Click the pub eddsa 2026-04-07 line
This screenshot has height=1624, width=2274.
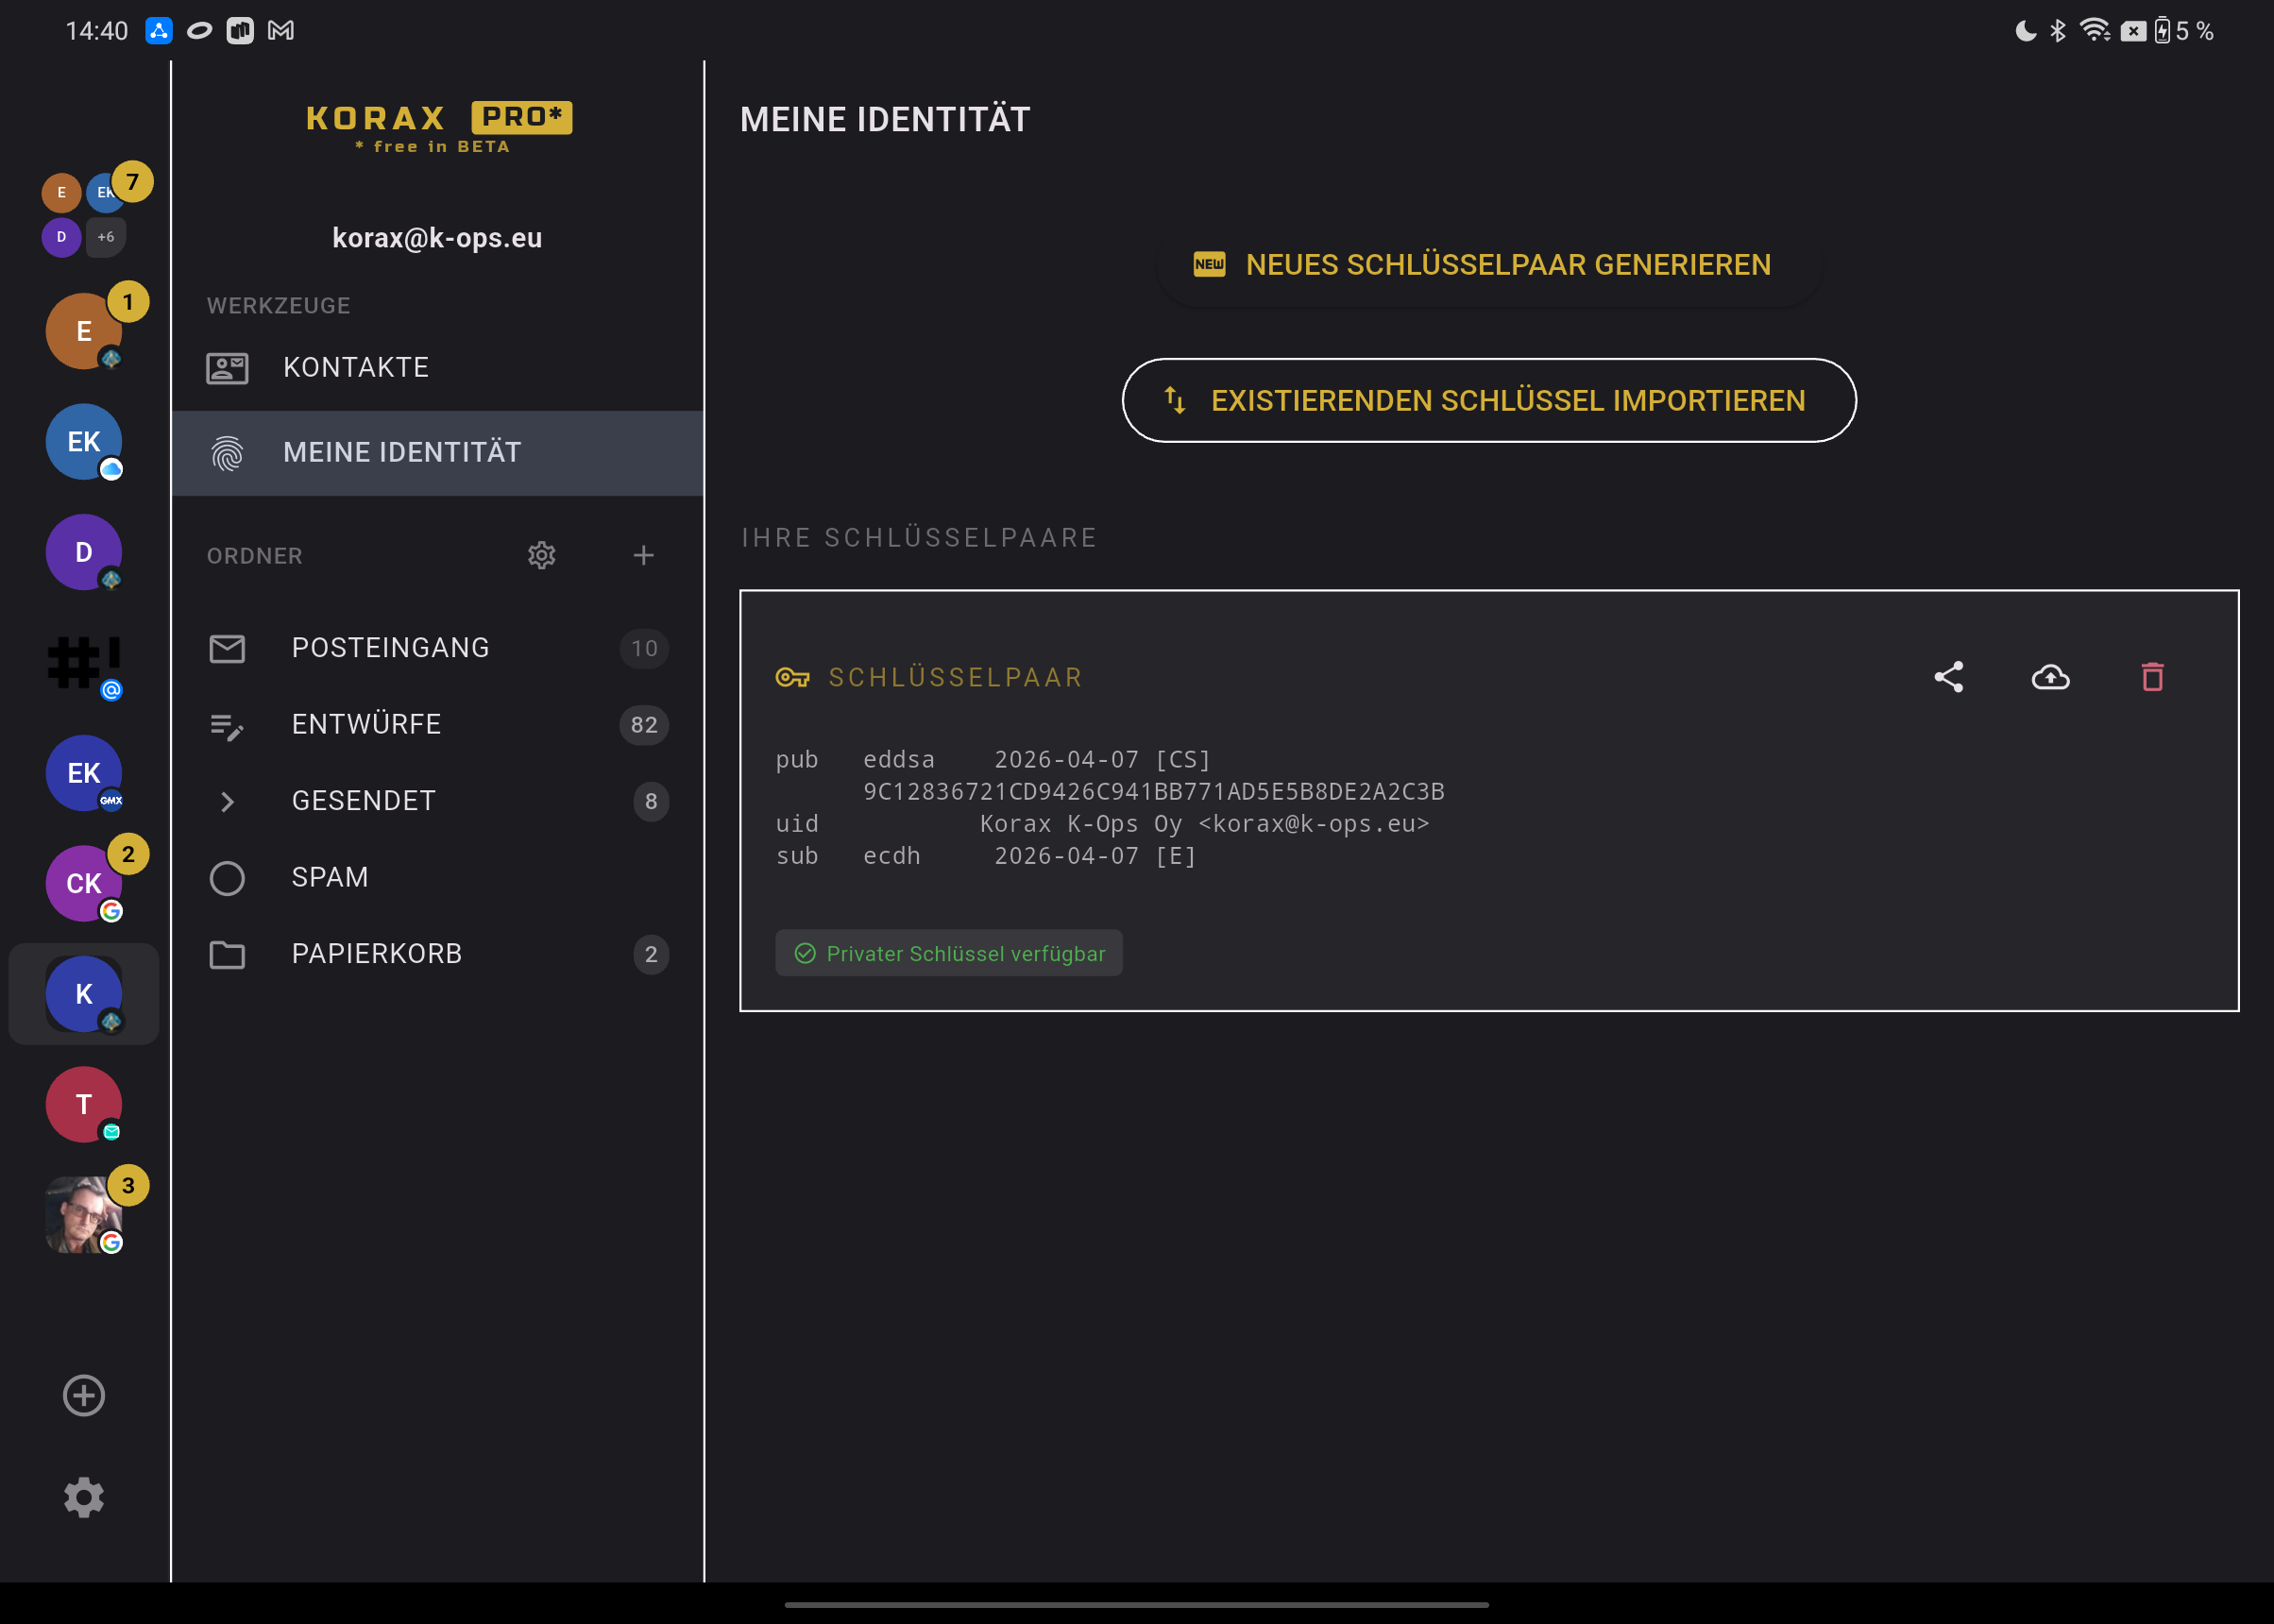pos(994,760)
